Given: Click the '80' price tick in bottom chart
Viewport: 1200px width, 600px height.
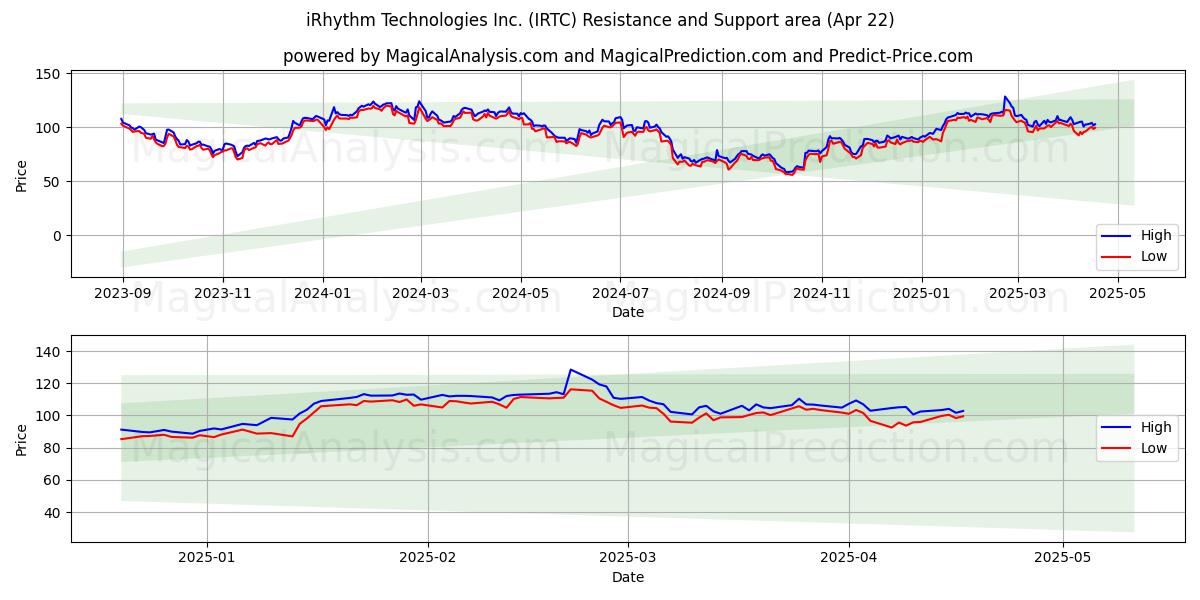Looking at the screenshot, I should click(54, 448).
